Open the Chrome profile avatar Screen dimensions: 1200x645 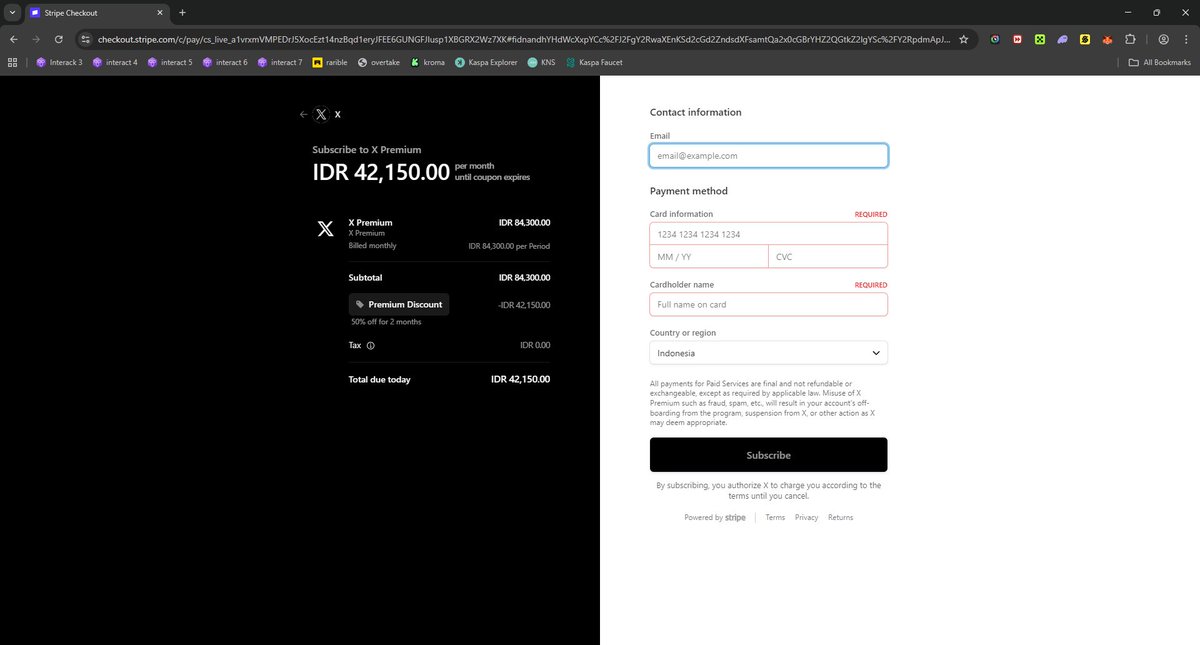[x=1164, y=40]
